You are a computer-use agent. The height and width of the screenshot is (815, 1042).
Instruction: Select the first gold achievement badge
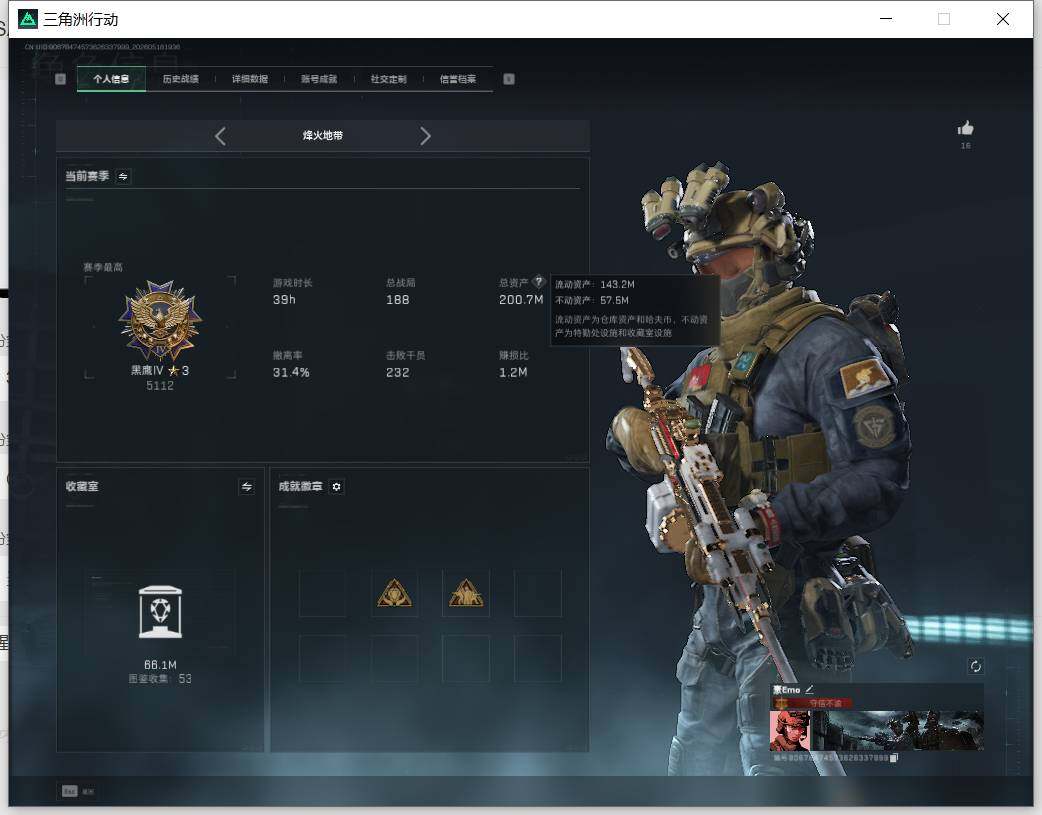[x=394, y=593]
